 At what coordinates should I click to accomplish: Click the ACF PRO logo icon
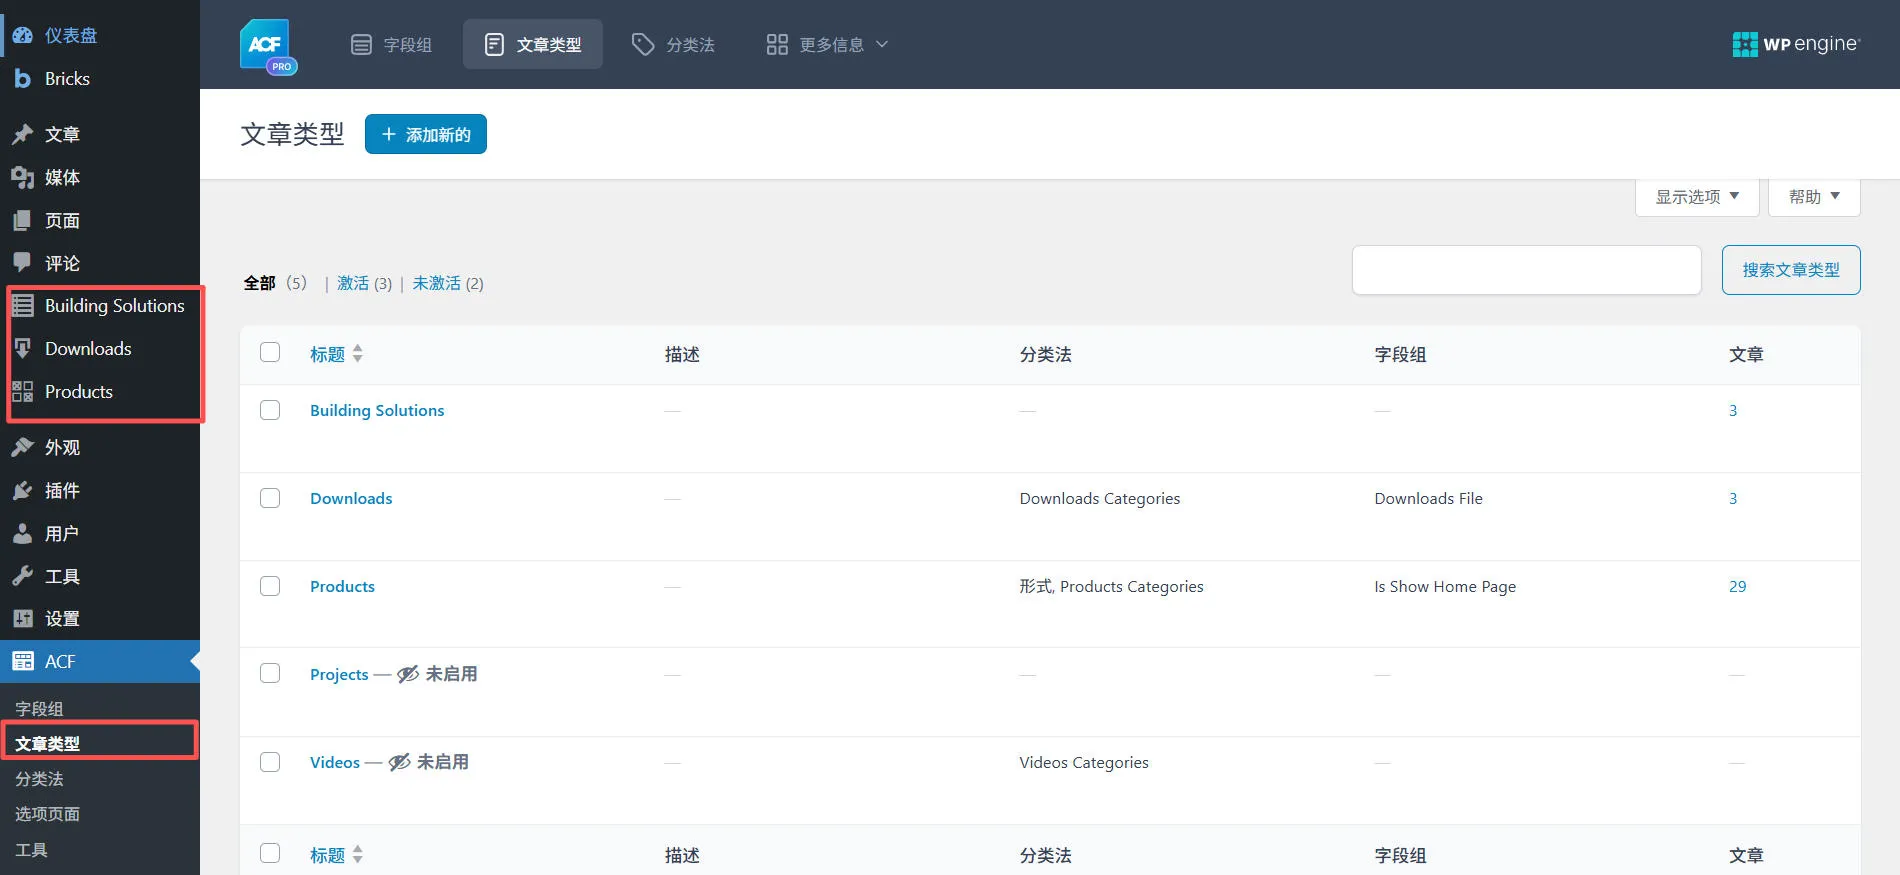268,46
